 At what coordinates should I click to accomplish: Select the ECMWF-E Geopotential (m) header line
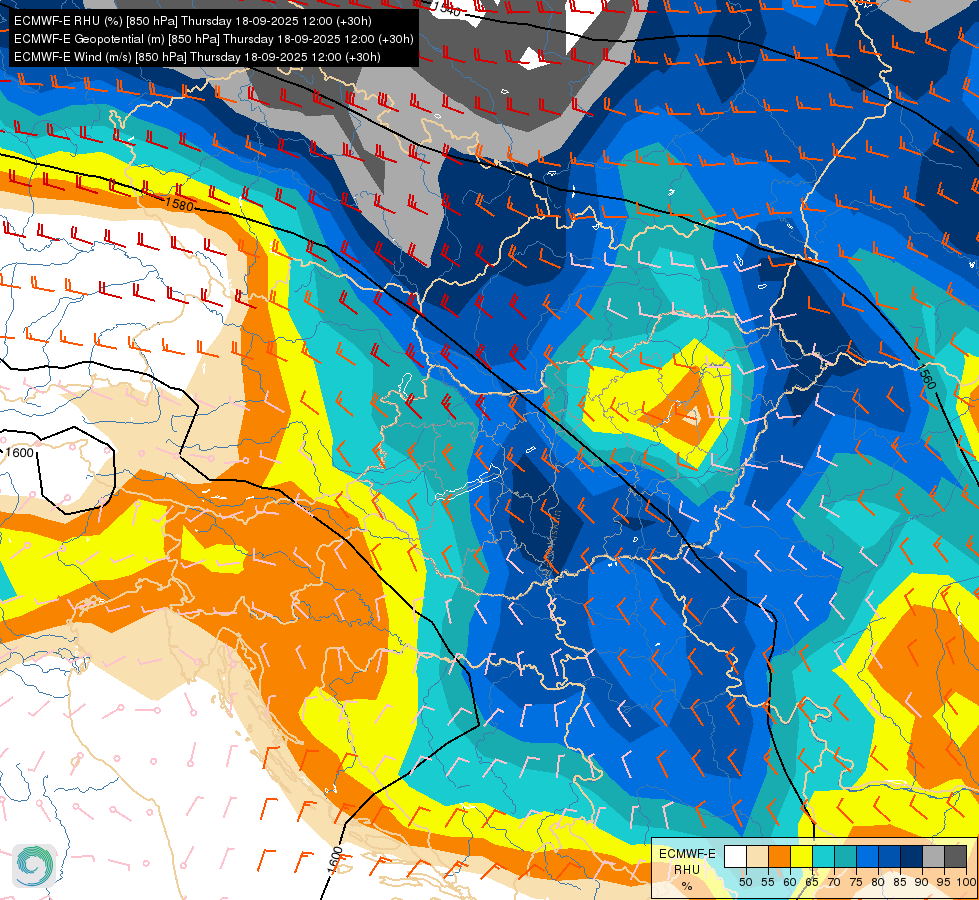(214, 39)
